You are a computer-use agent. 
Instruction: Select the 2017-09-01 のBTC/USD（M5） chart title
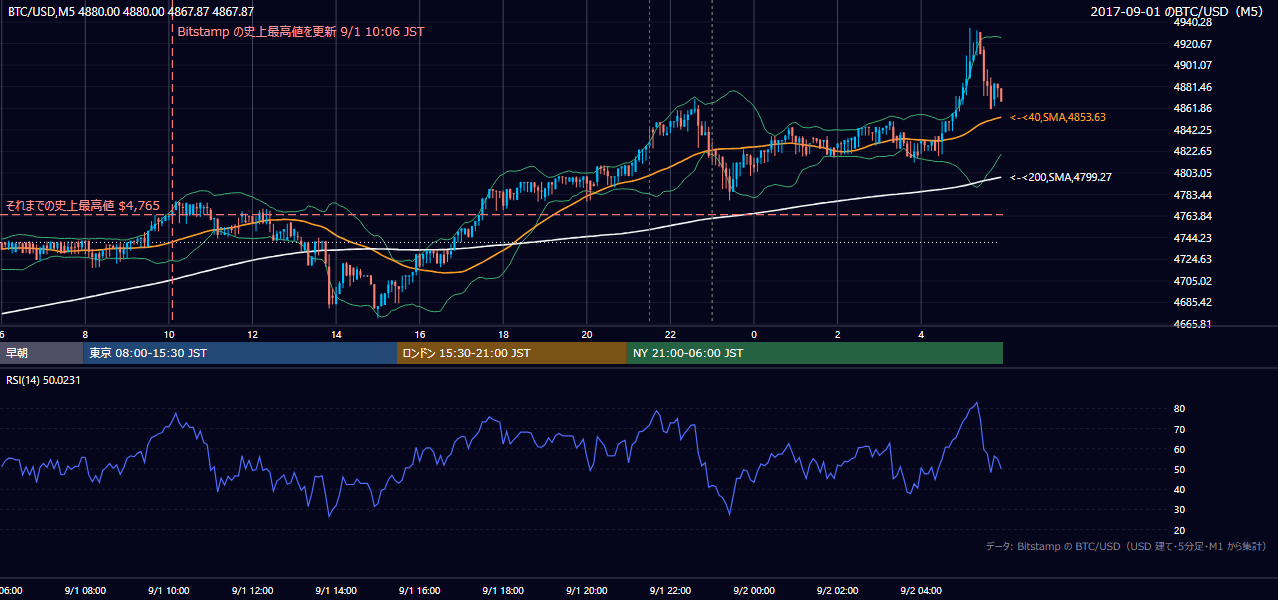pos(1177,11)
